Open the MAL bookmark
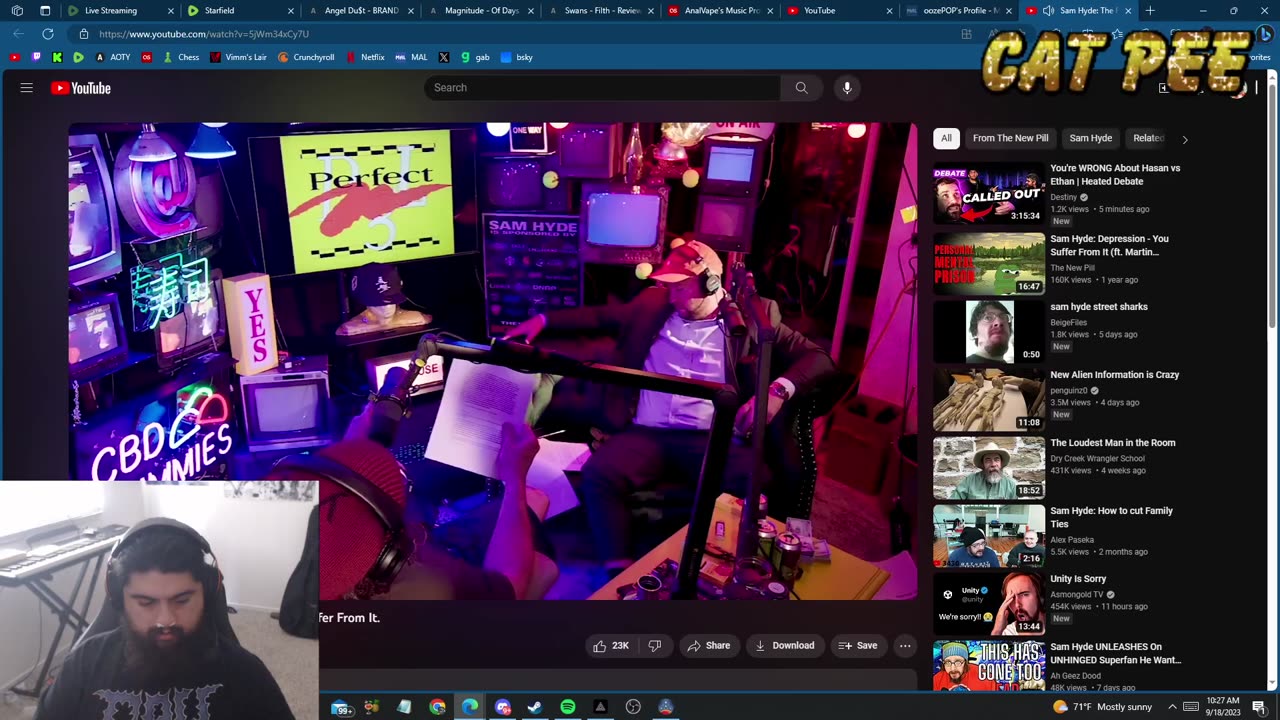Image resolution: width=1280 pixels, height=720 pixels. pos(411,57)
